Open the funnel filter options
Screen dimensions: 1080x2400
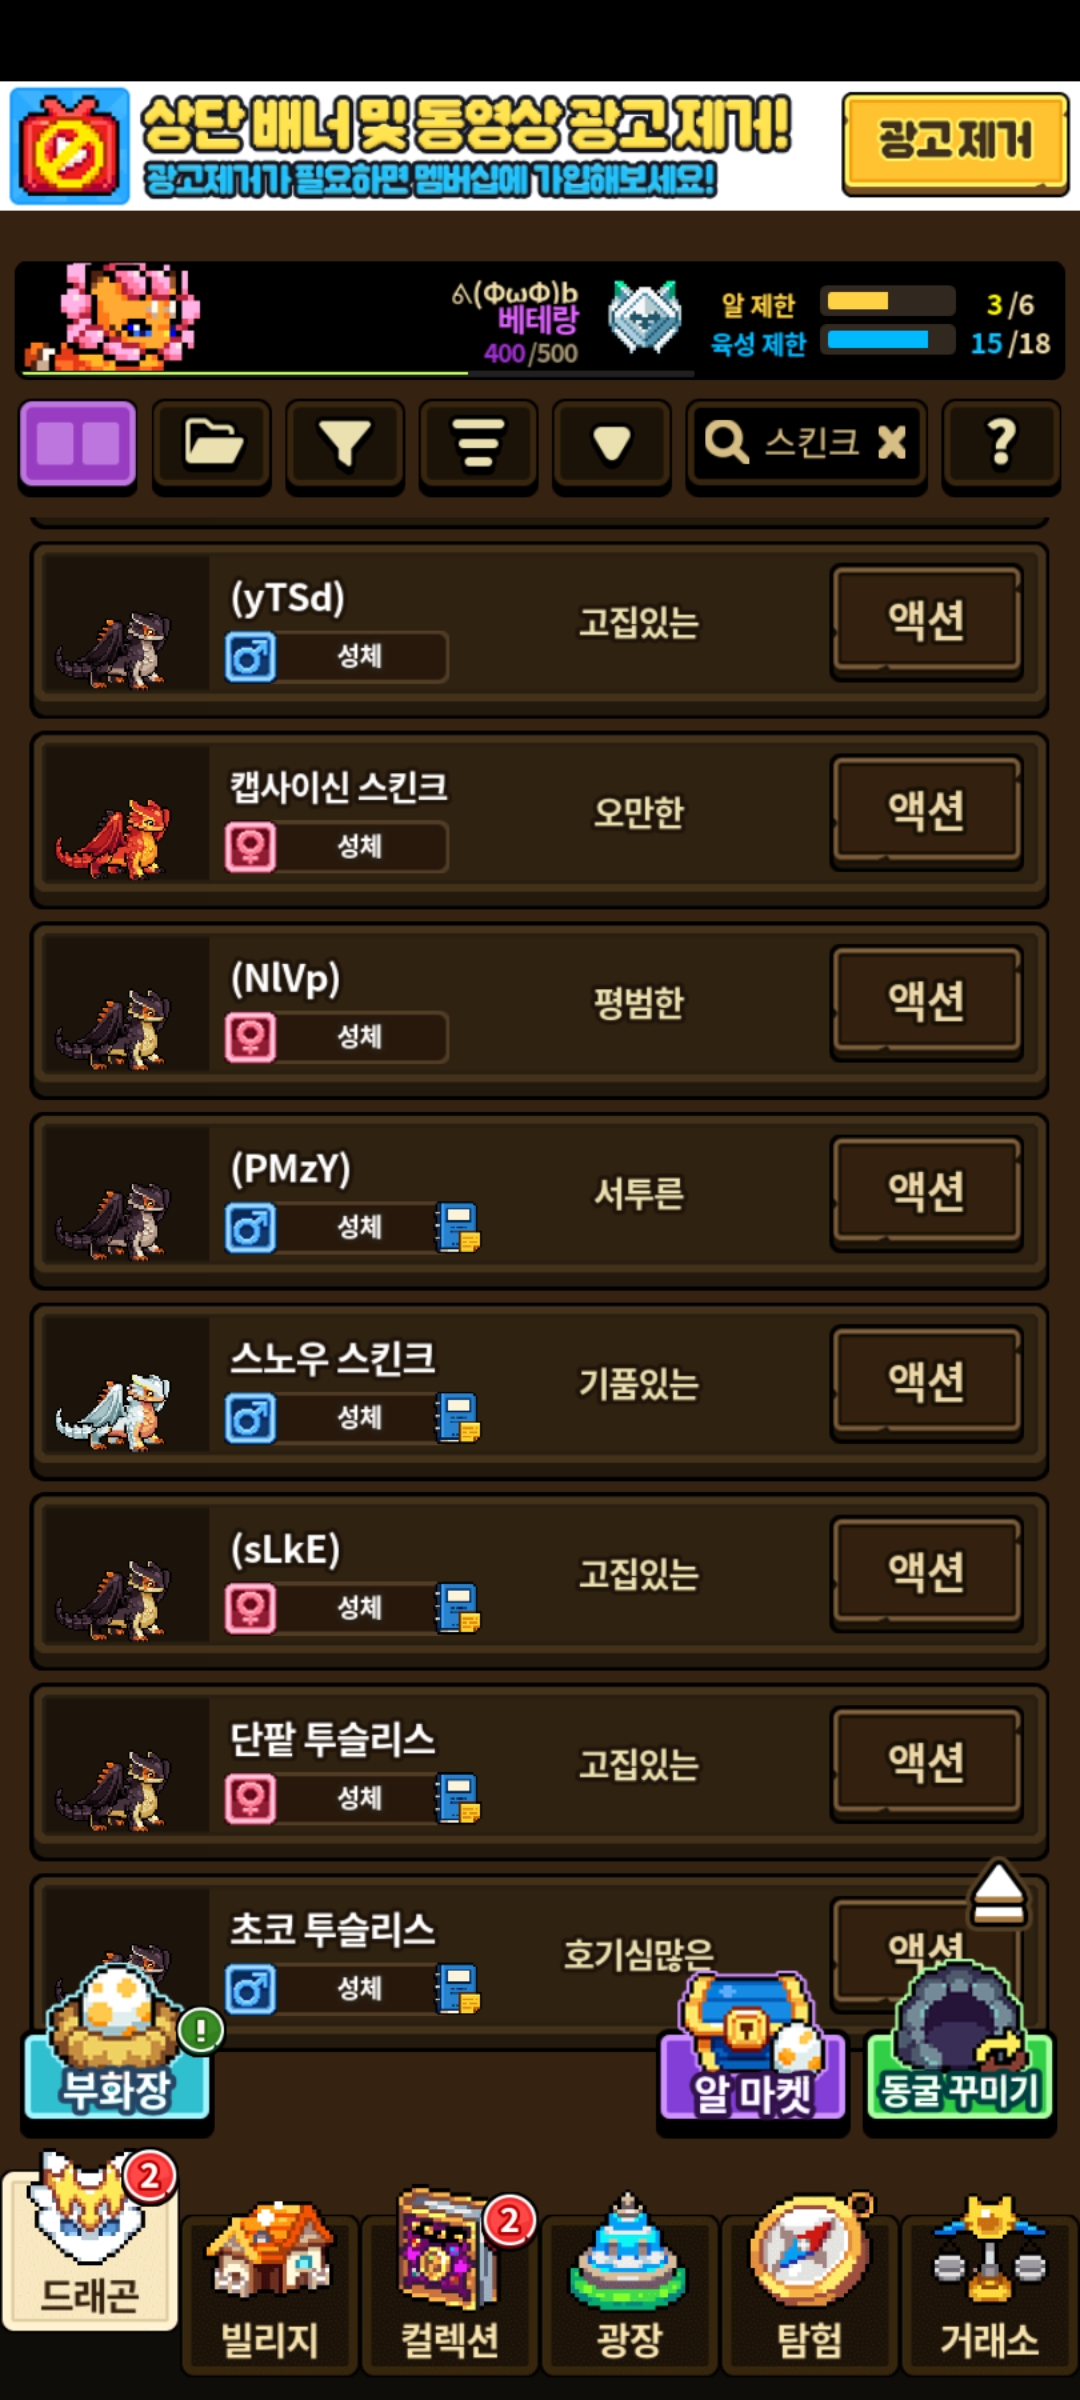[345, 446]
